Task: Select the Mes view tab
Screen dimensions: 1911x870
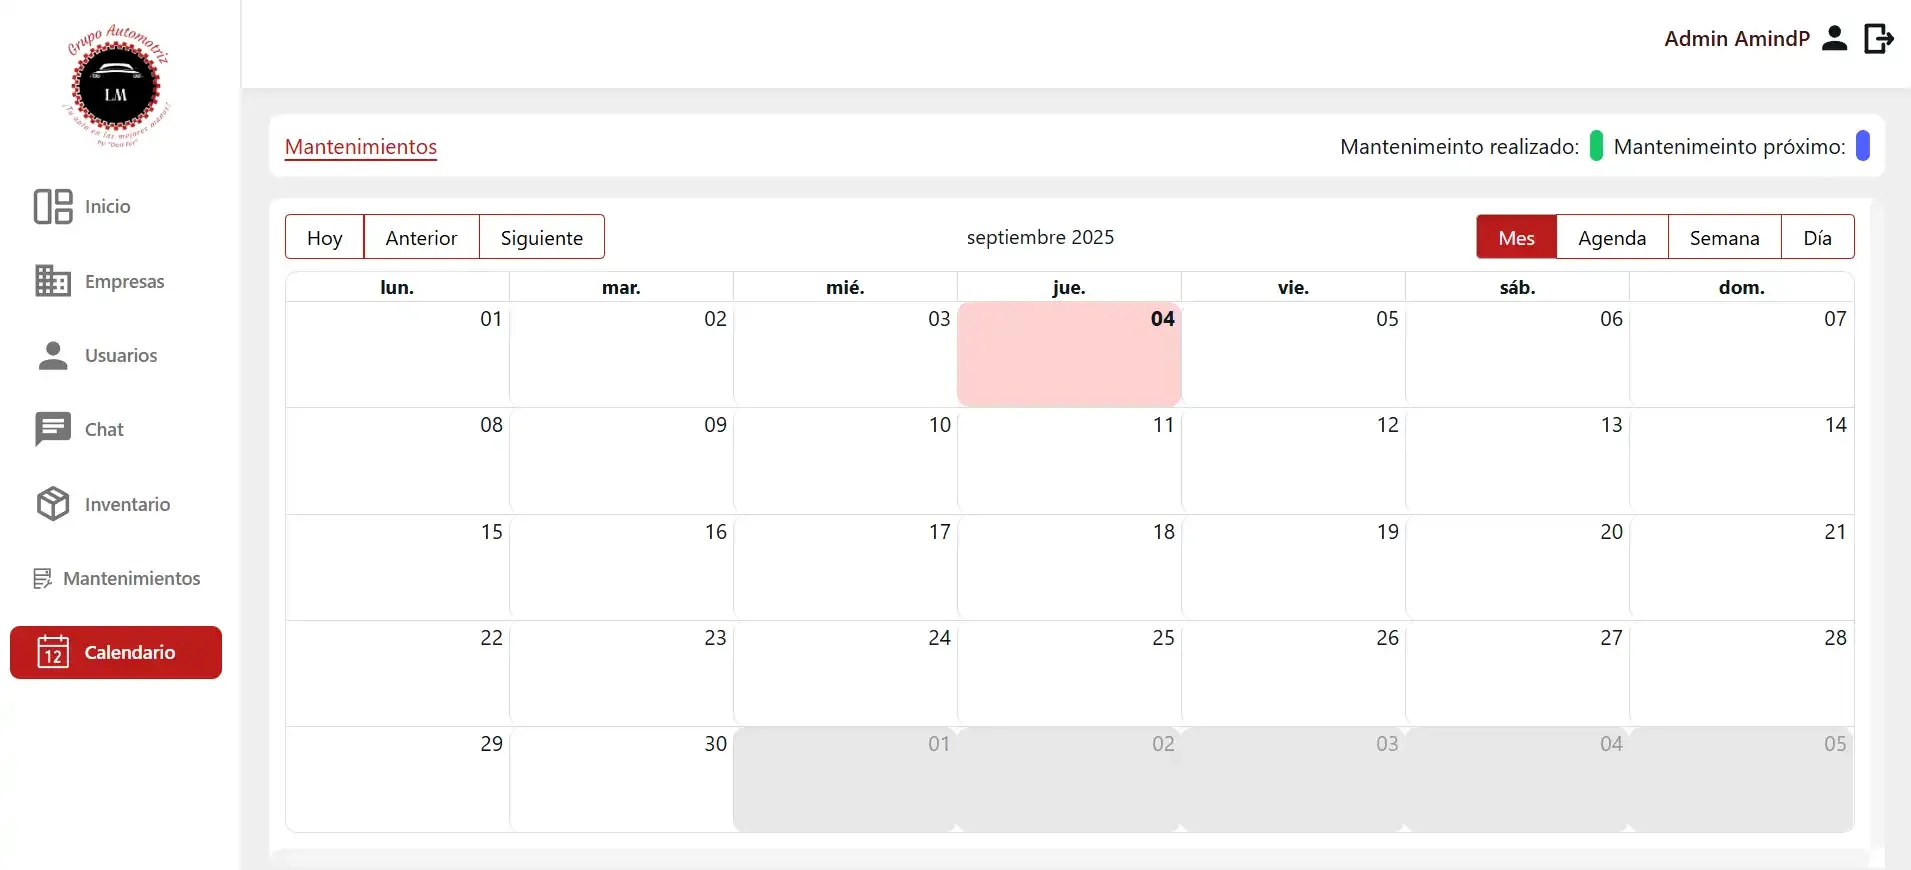Action: [x=1516, y=238]
